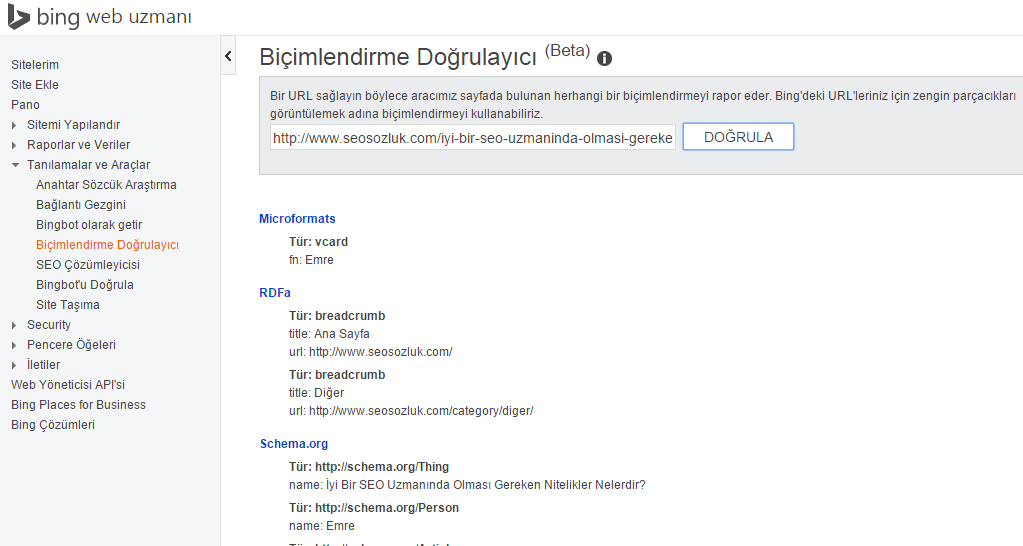Collapse the Tanılamalar ve Araçlar section
Screen dimensions: 1023x546
pos(15,165)
